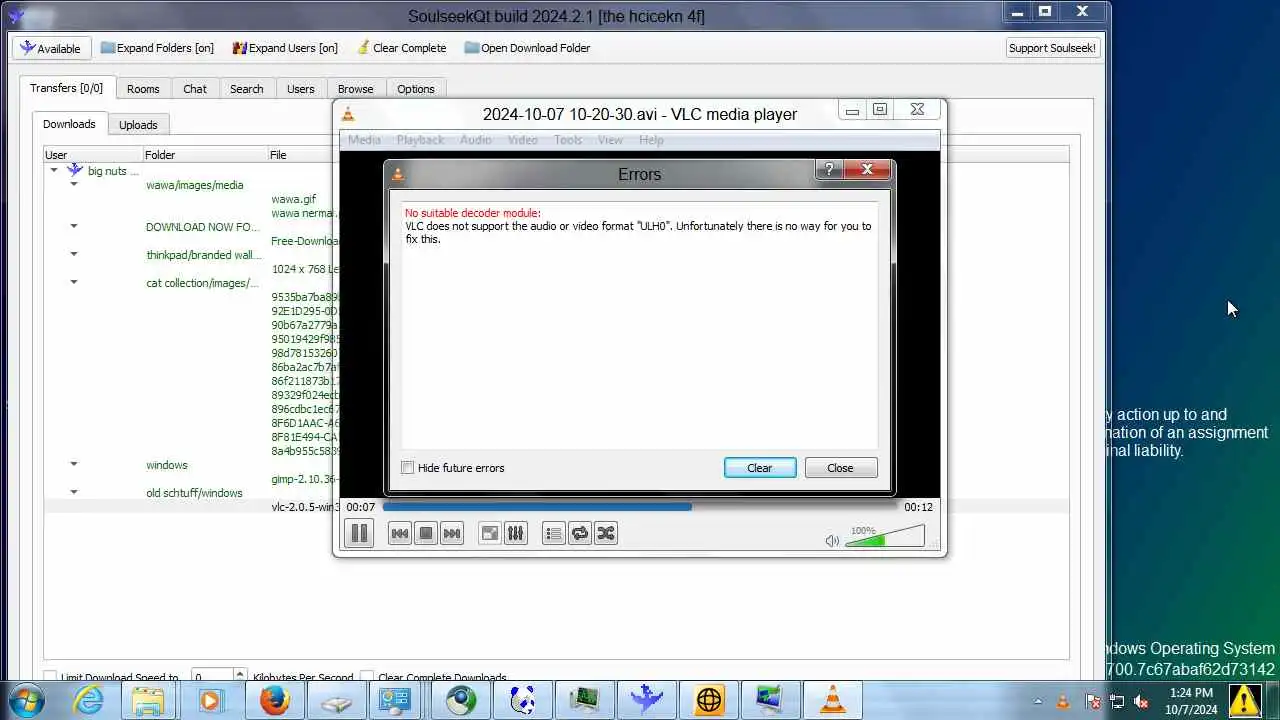Click the muted speaker tray icon
Image resolution: width=1280 pixels, height=720 pixels.
(x=1141, y=701)
